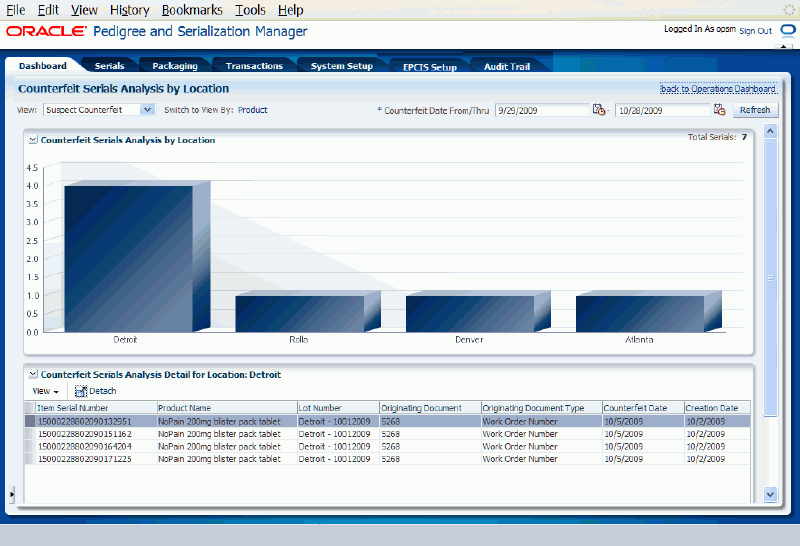Click the Oracle logo
Image resolution: width=800 pixels, height=546 pixels.
[46, 32]
